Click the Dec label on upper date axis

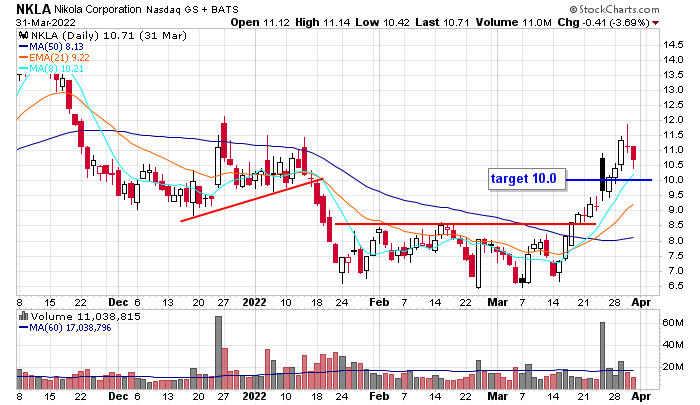118,302
